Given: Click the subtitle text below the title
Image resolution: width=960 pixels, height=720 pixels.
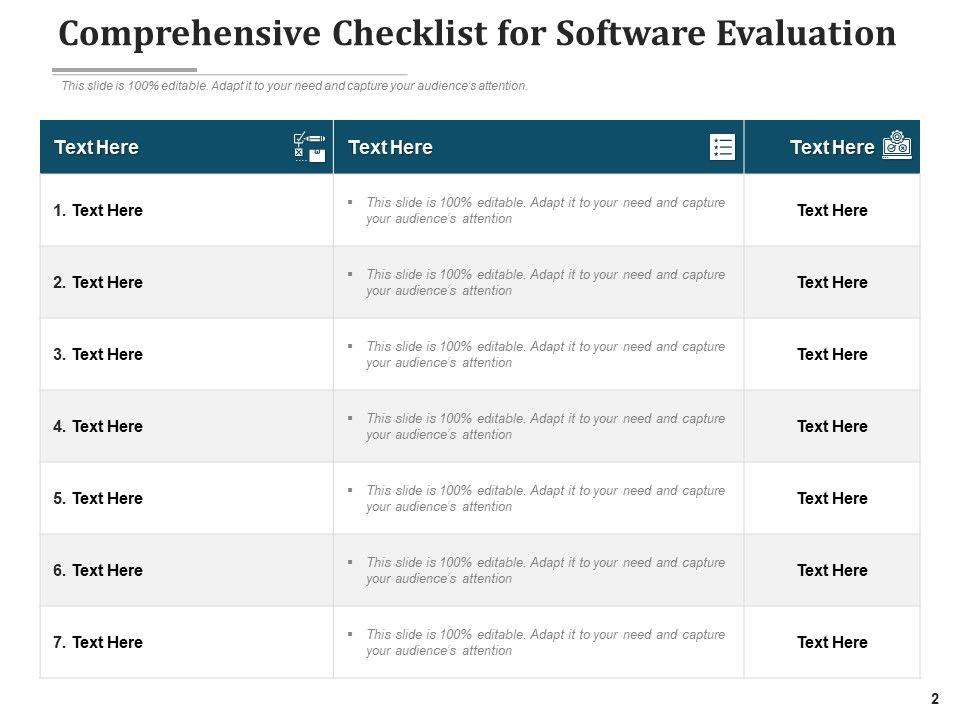Looking at the screenshot, I should 294,86.
